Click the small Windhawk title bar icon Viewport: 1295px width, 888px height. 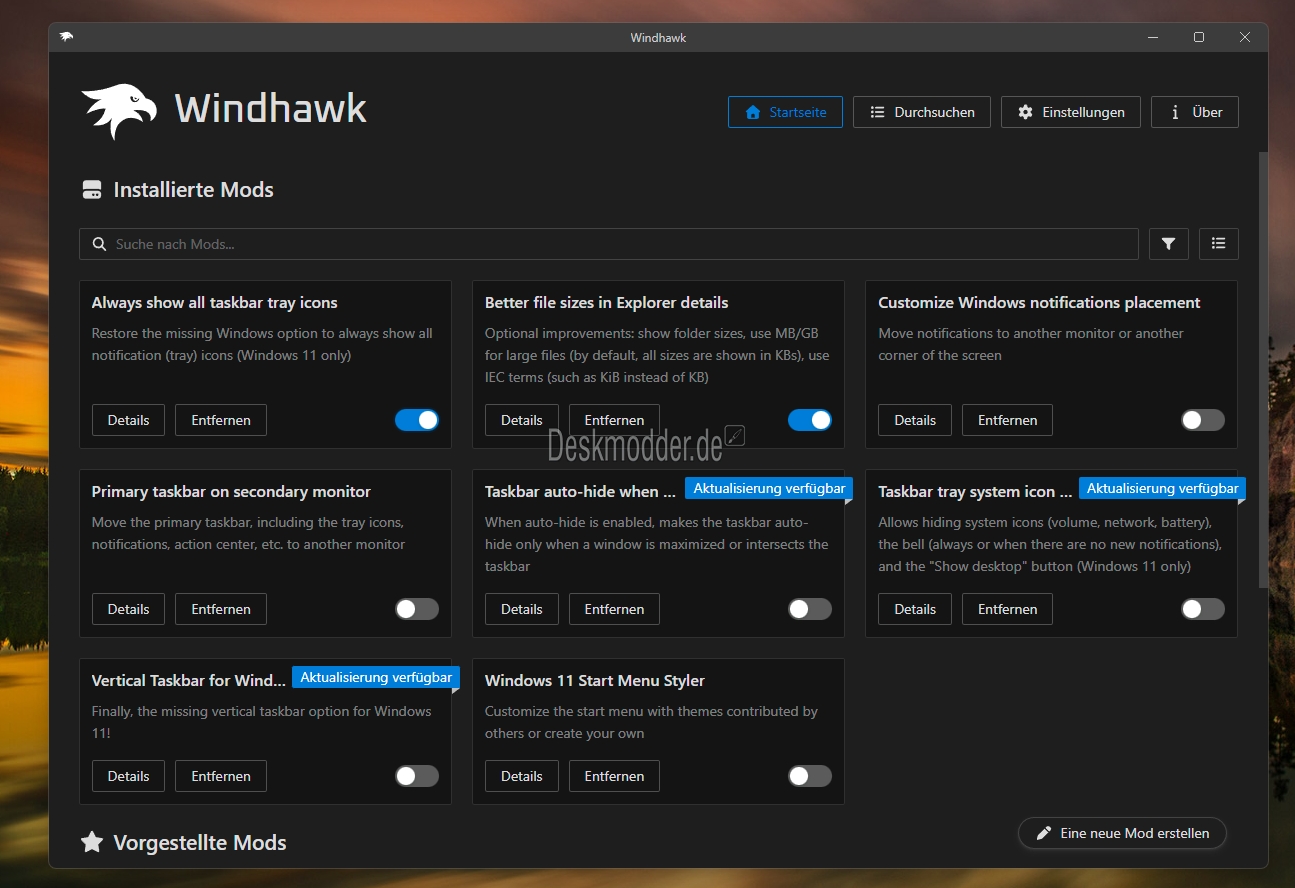pyautogui.click(x=66, y=37)
